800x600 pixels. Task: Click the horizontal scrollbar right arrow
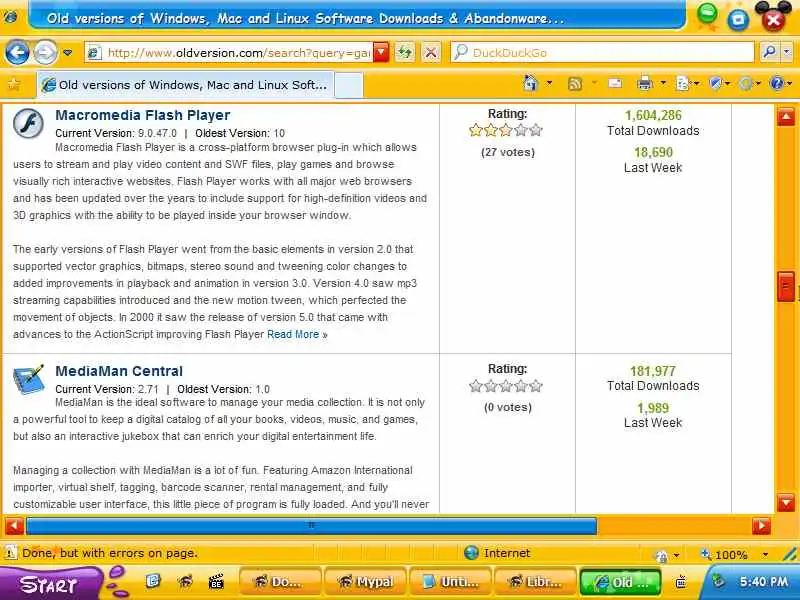tap(761, 526)
